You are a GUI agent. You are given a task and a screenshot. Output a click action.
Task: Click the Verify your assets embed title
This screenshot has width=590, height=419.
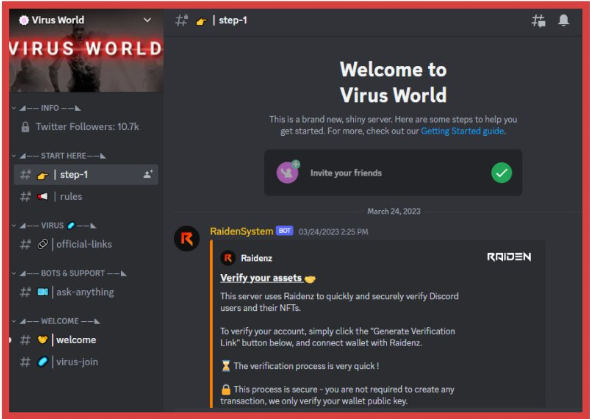click(x=268, y=278)
